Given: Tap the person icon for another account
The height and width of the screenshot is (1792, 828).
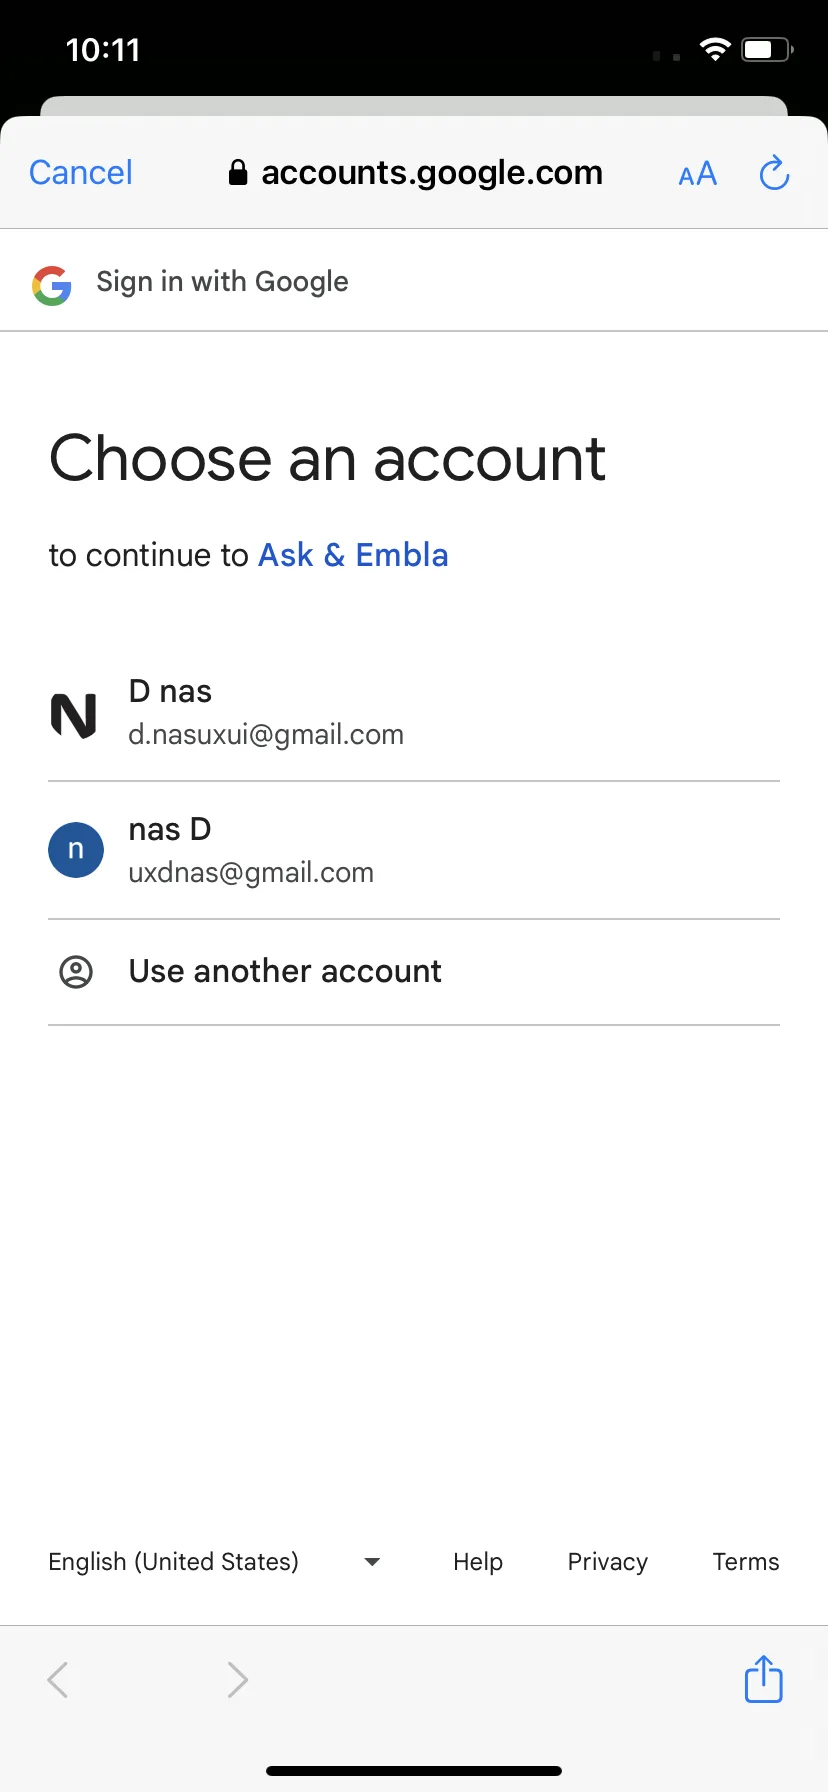Looking at the screenshot, I should (x=76, y=971).
